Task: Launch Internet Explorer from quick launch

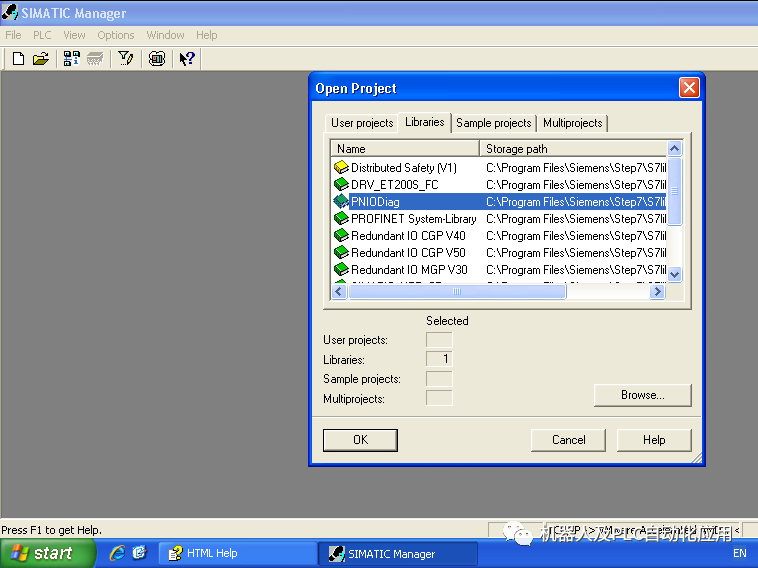Action: pyautogui.click(x=117, y=553)
